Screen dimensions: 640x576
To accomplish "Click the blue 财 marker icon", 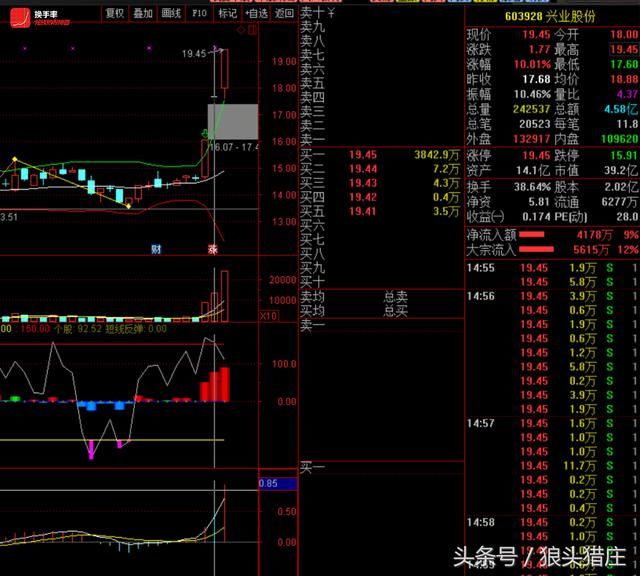I will pyautogui.click(x=156, y=248).
